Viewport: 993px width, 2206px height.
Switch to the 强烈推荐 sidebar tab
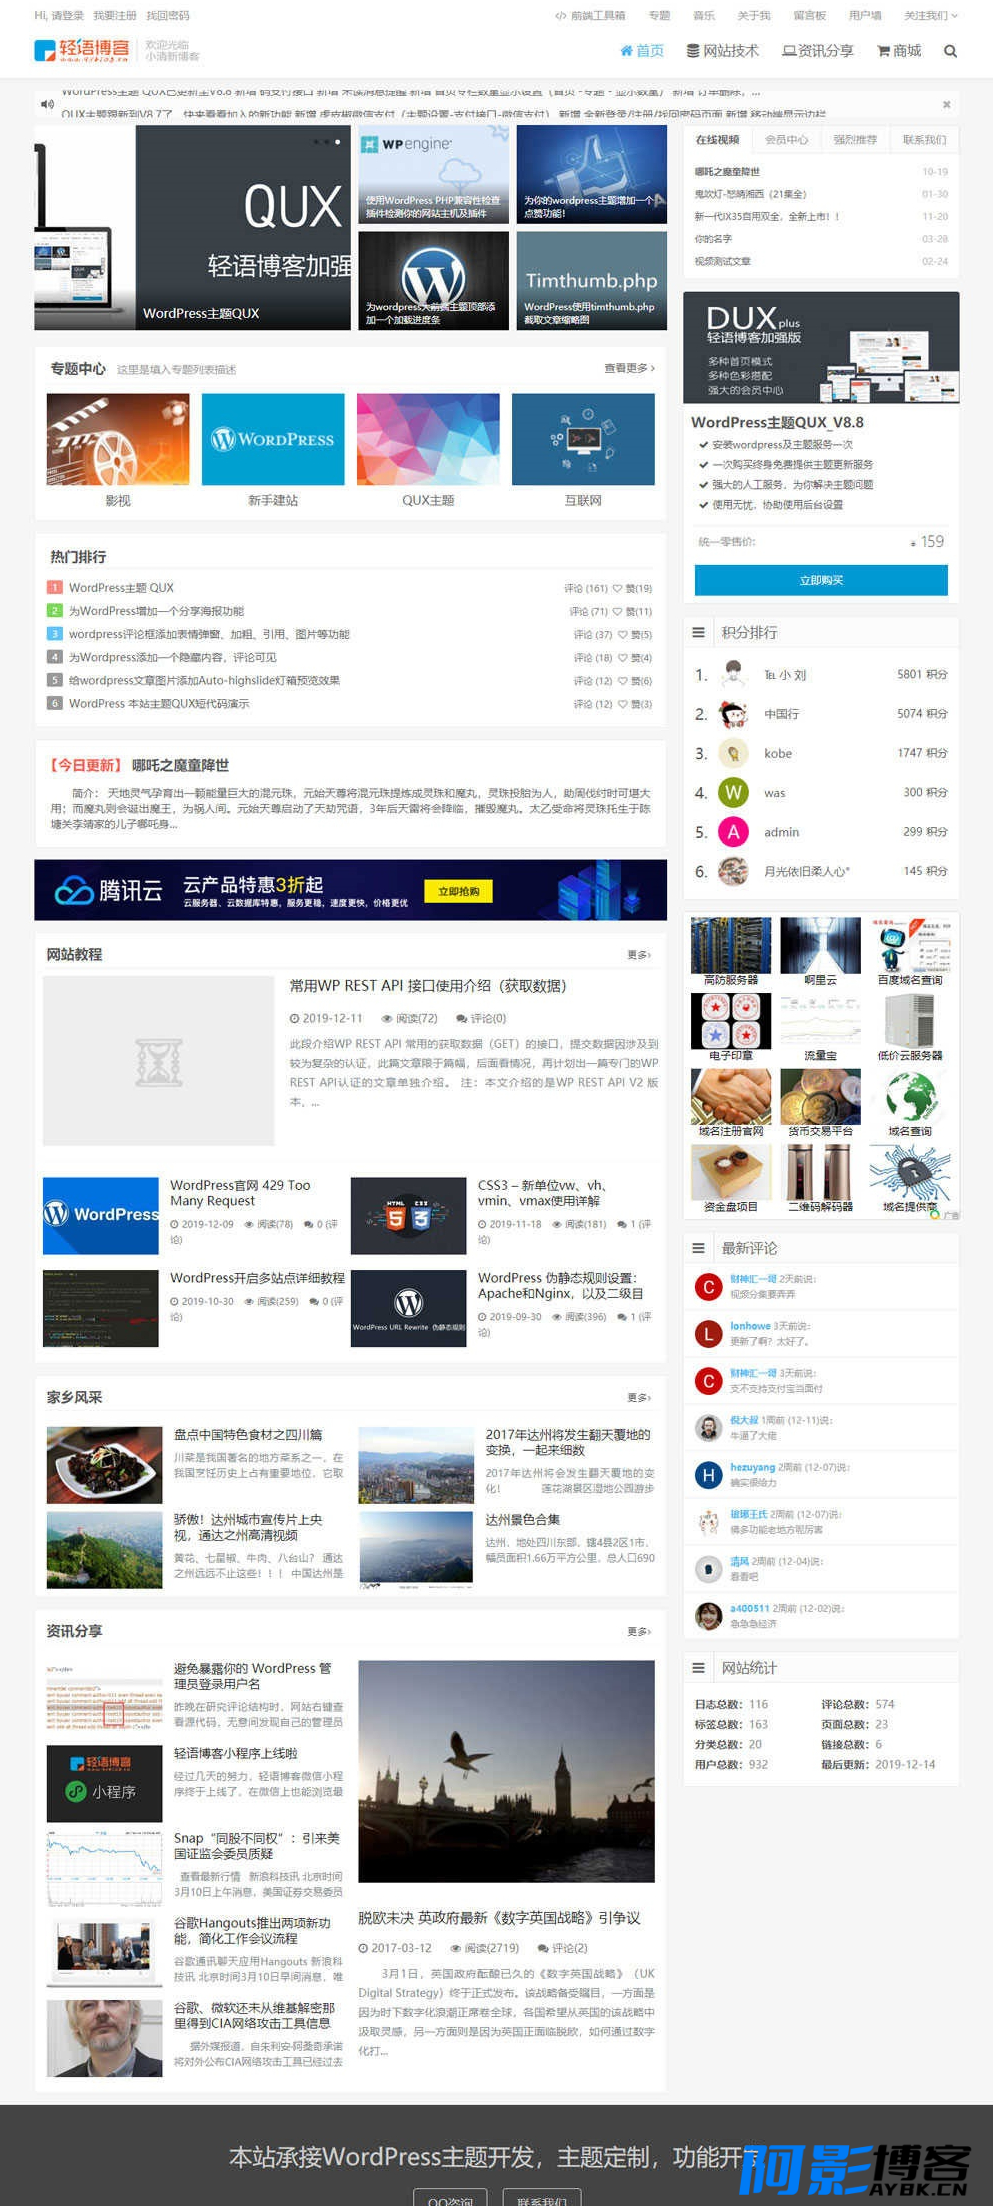point(855,140)
